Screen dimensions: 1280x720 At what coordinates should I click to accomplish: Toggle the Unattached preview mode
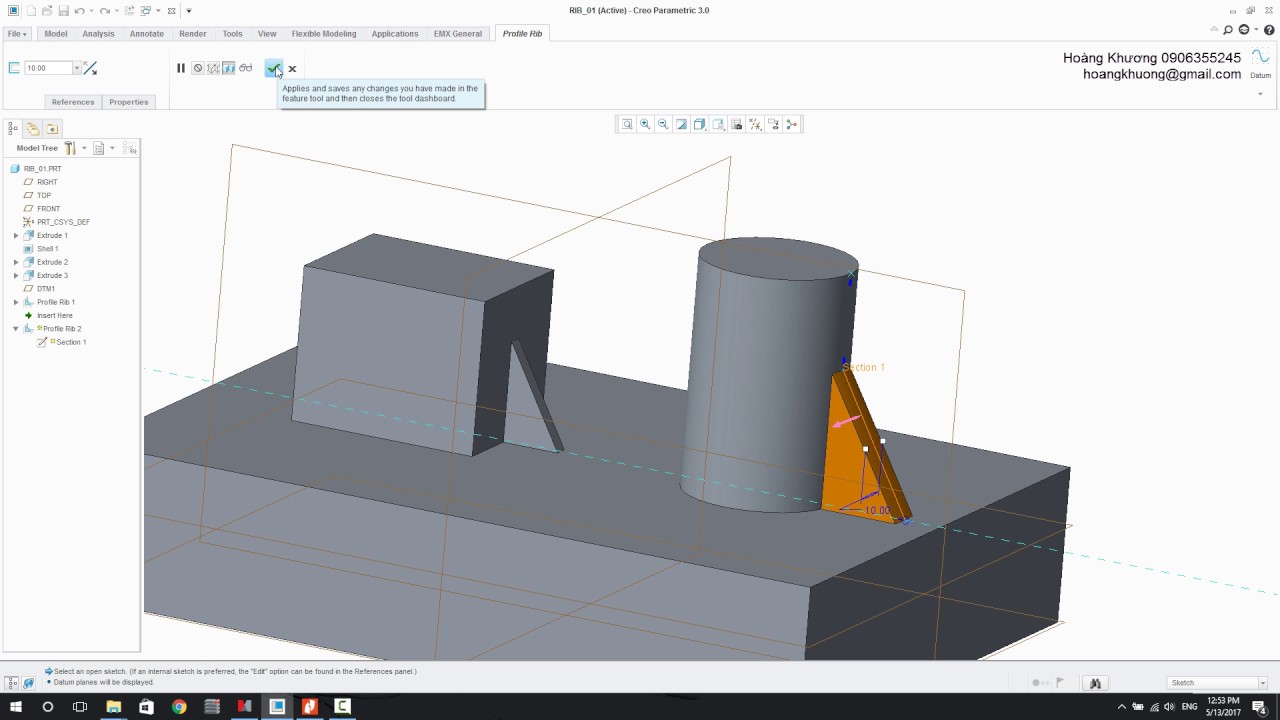tap(213, 68)
